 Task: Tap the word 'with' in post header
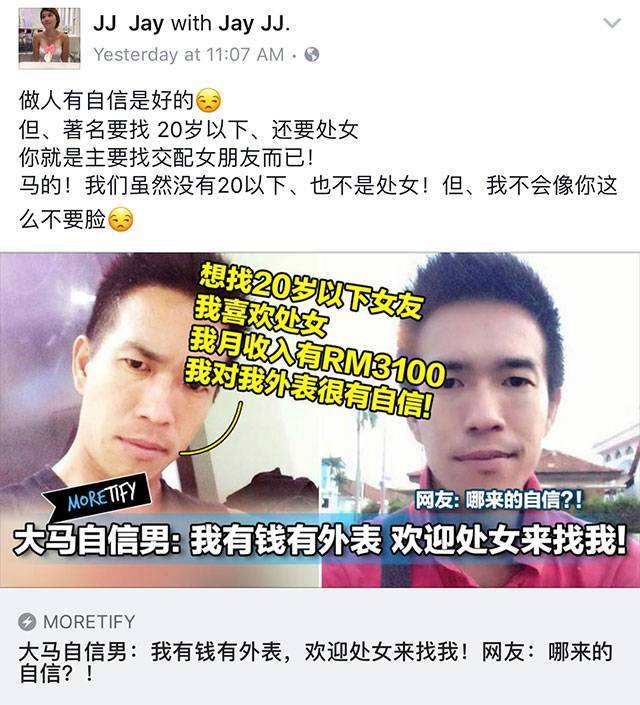(191, 23)
